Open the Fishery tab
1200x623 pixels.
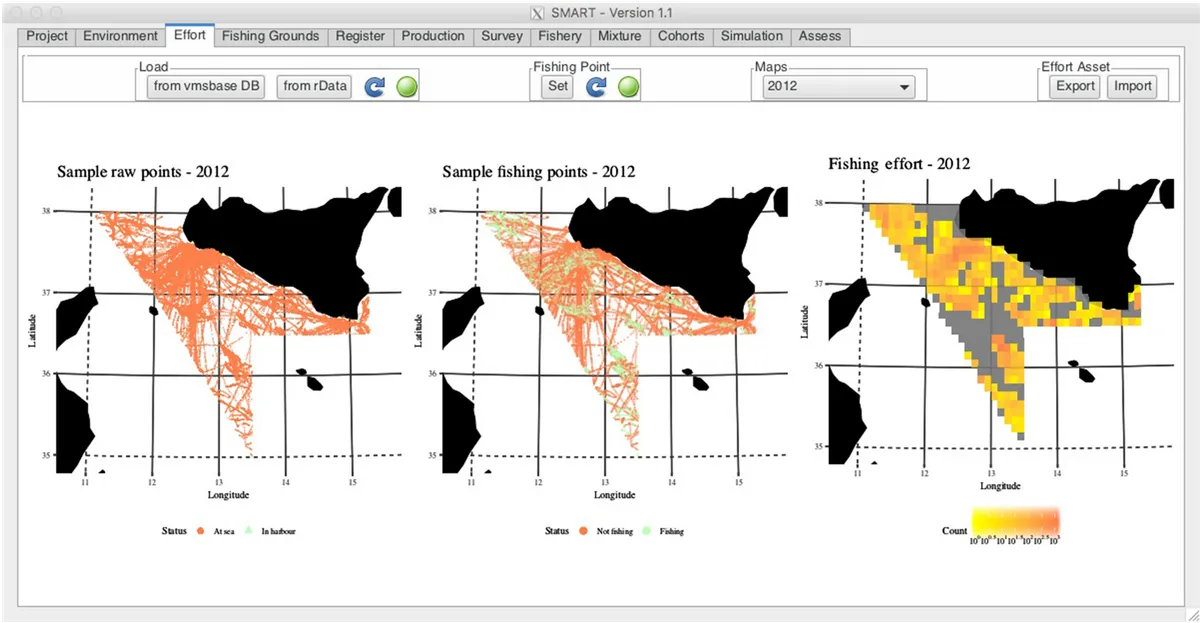[559, 36]
